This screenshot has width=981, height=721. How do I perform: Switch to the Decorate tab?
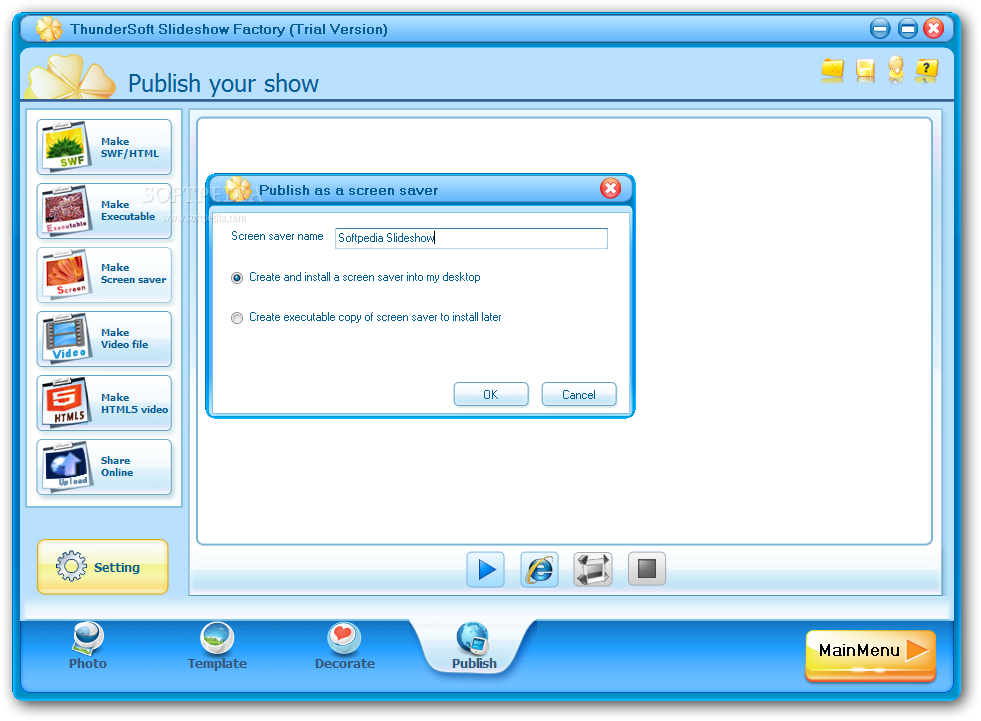coord(345,646)
